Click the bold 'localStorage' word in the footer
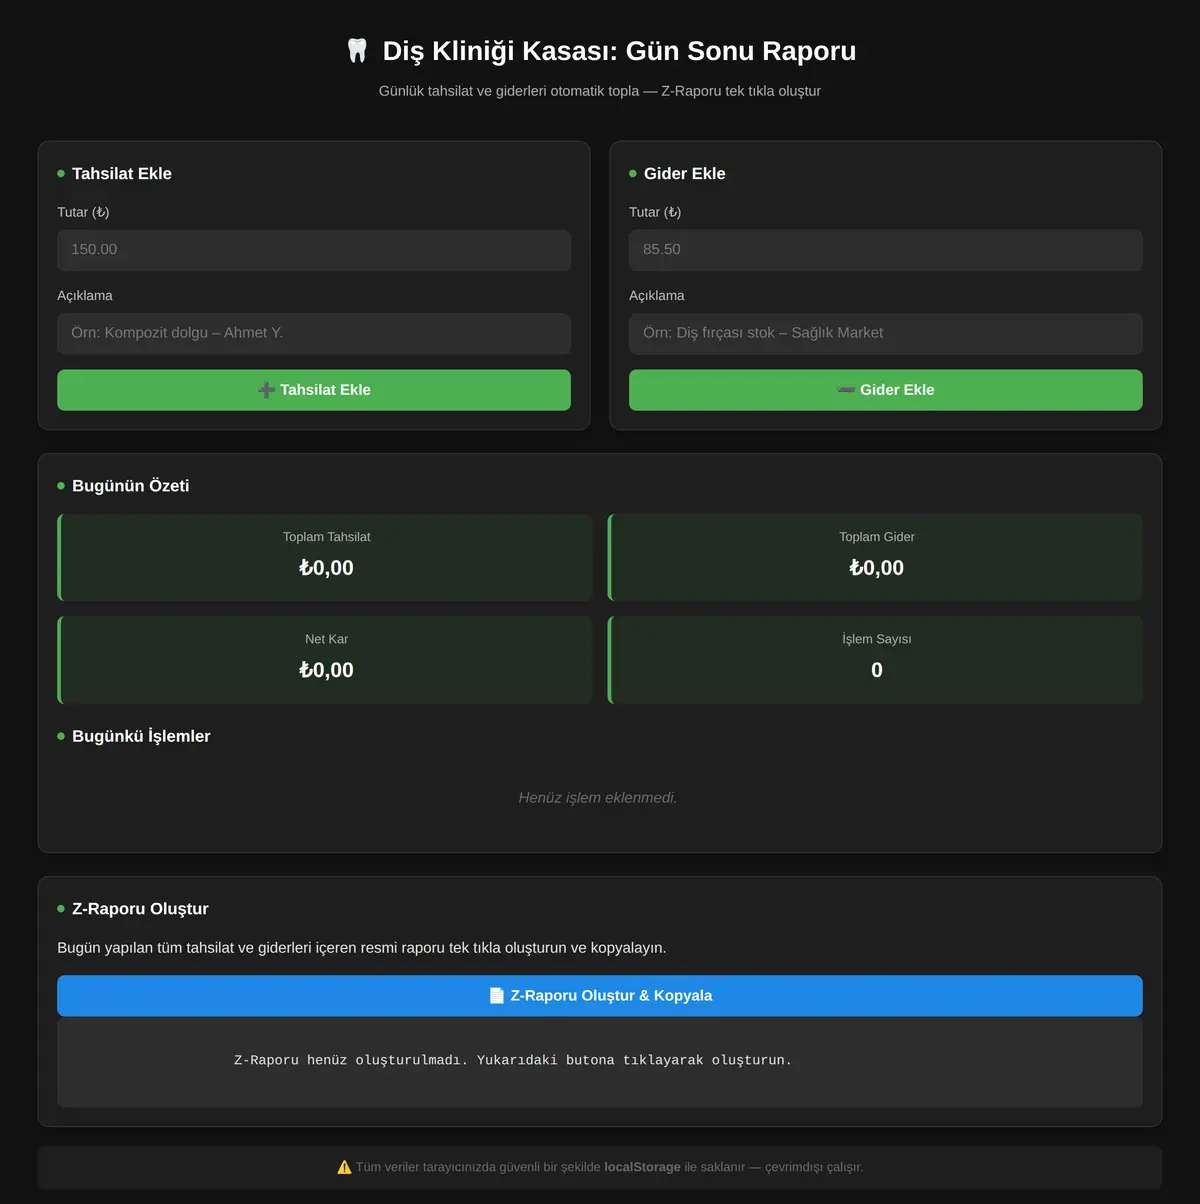This screenshot has height=1204, width=1200. tap(642, 1167)
